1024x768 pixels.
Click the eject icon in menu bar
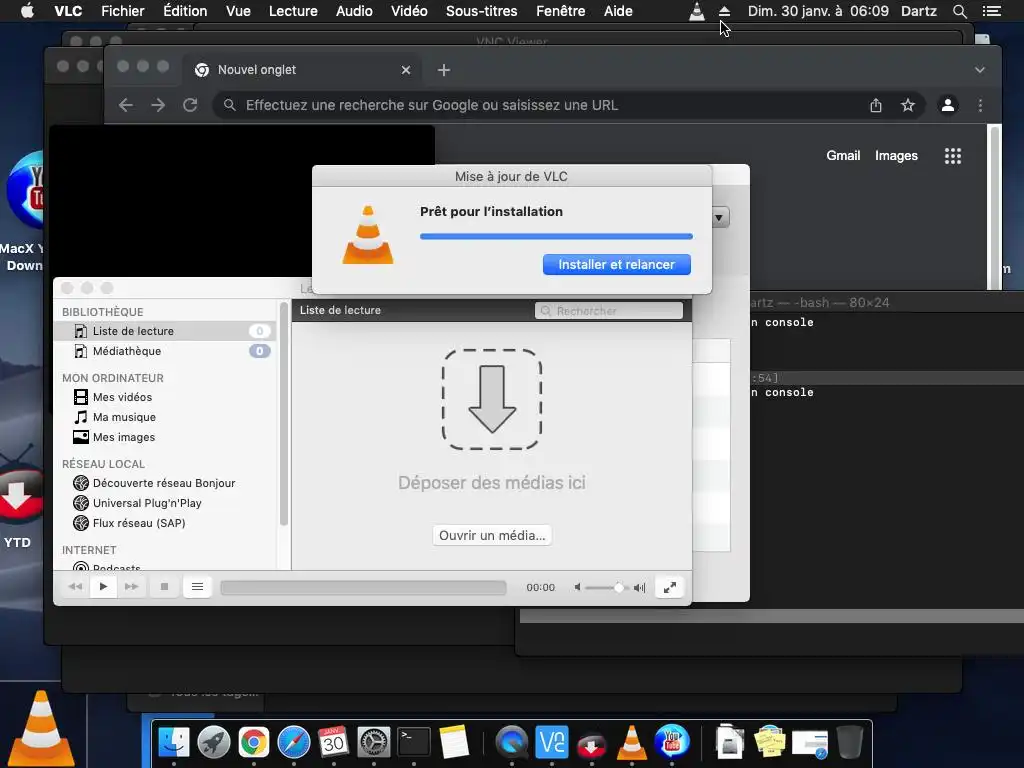coord(724,11)
